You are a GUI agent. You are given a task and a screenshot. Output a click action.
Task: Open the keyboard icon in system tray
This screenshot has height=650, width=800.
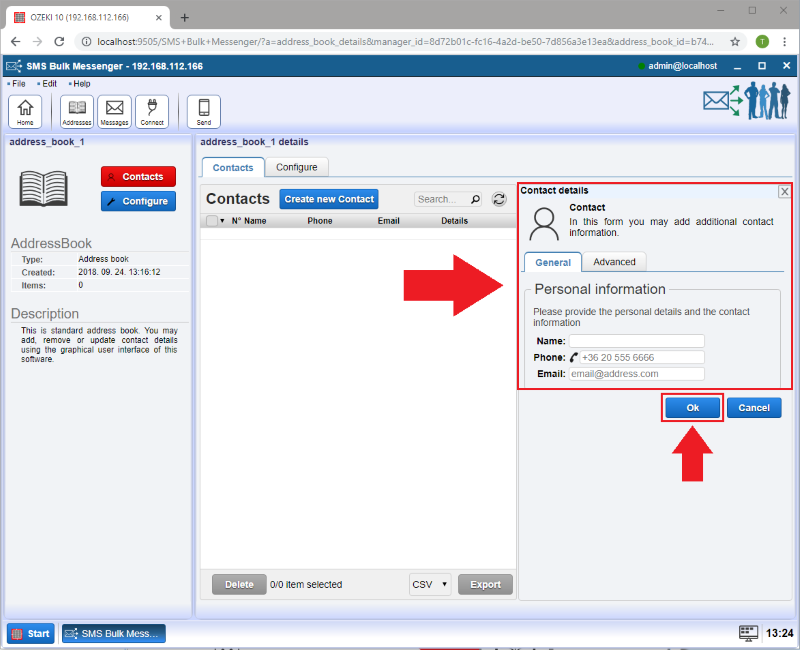click(x=748, y=633)
